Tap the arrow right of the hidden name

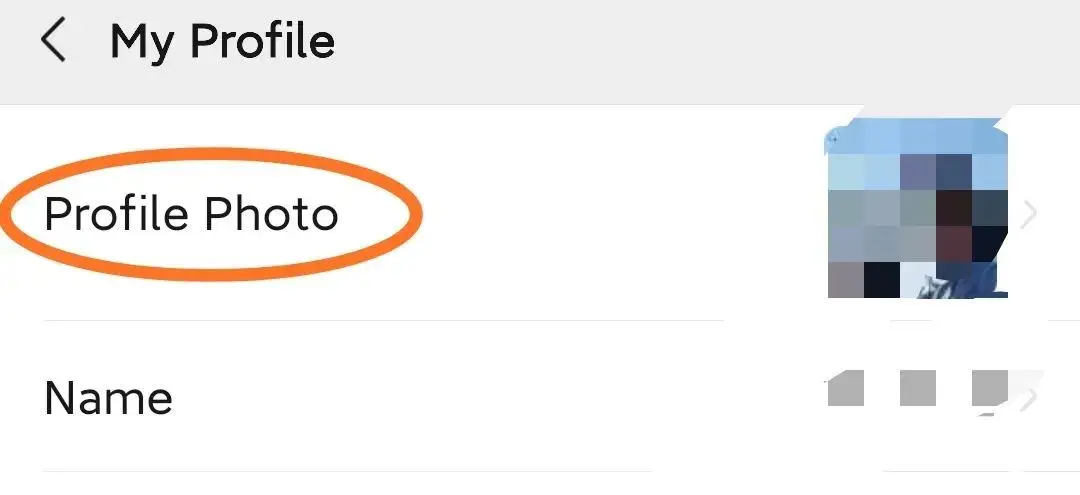pos(1030,398)
